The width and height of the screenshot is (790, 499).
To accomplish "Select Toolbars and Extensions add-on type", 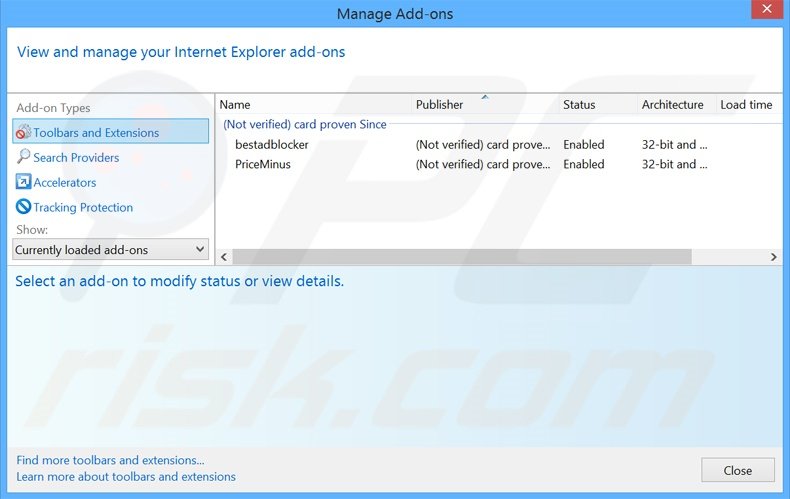I will [110, 132].
